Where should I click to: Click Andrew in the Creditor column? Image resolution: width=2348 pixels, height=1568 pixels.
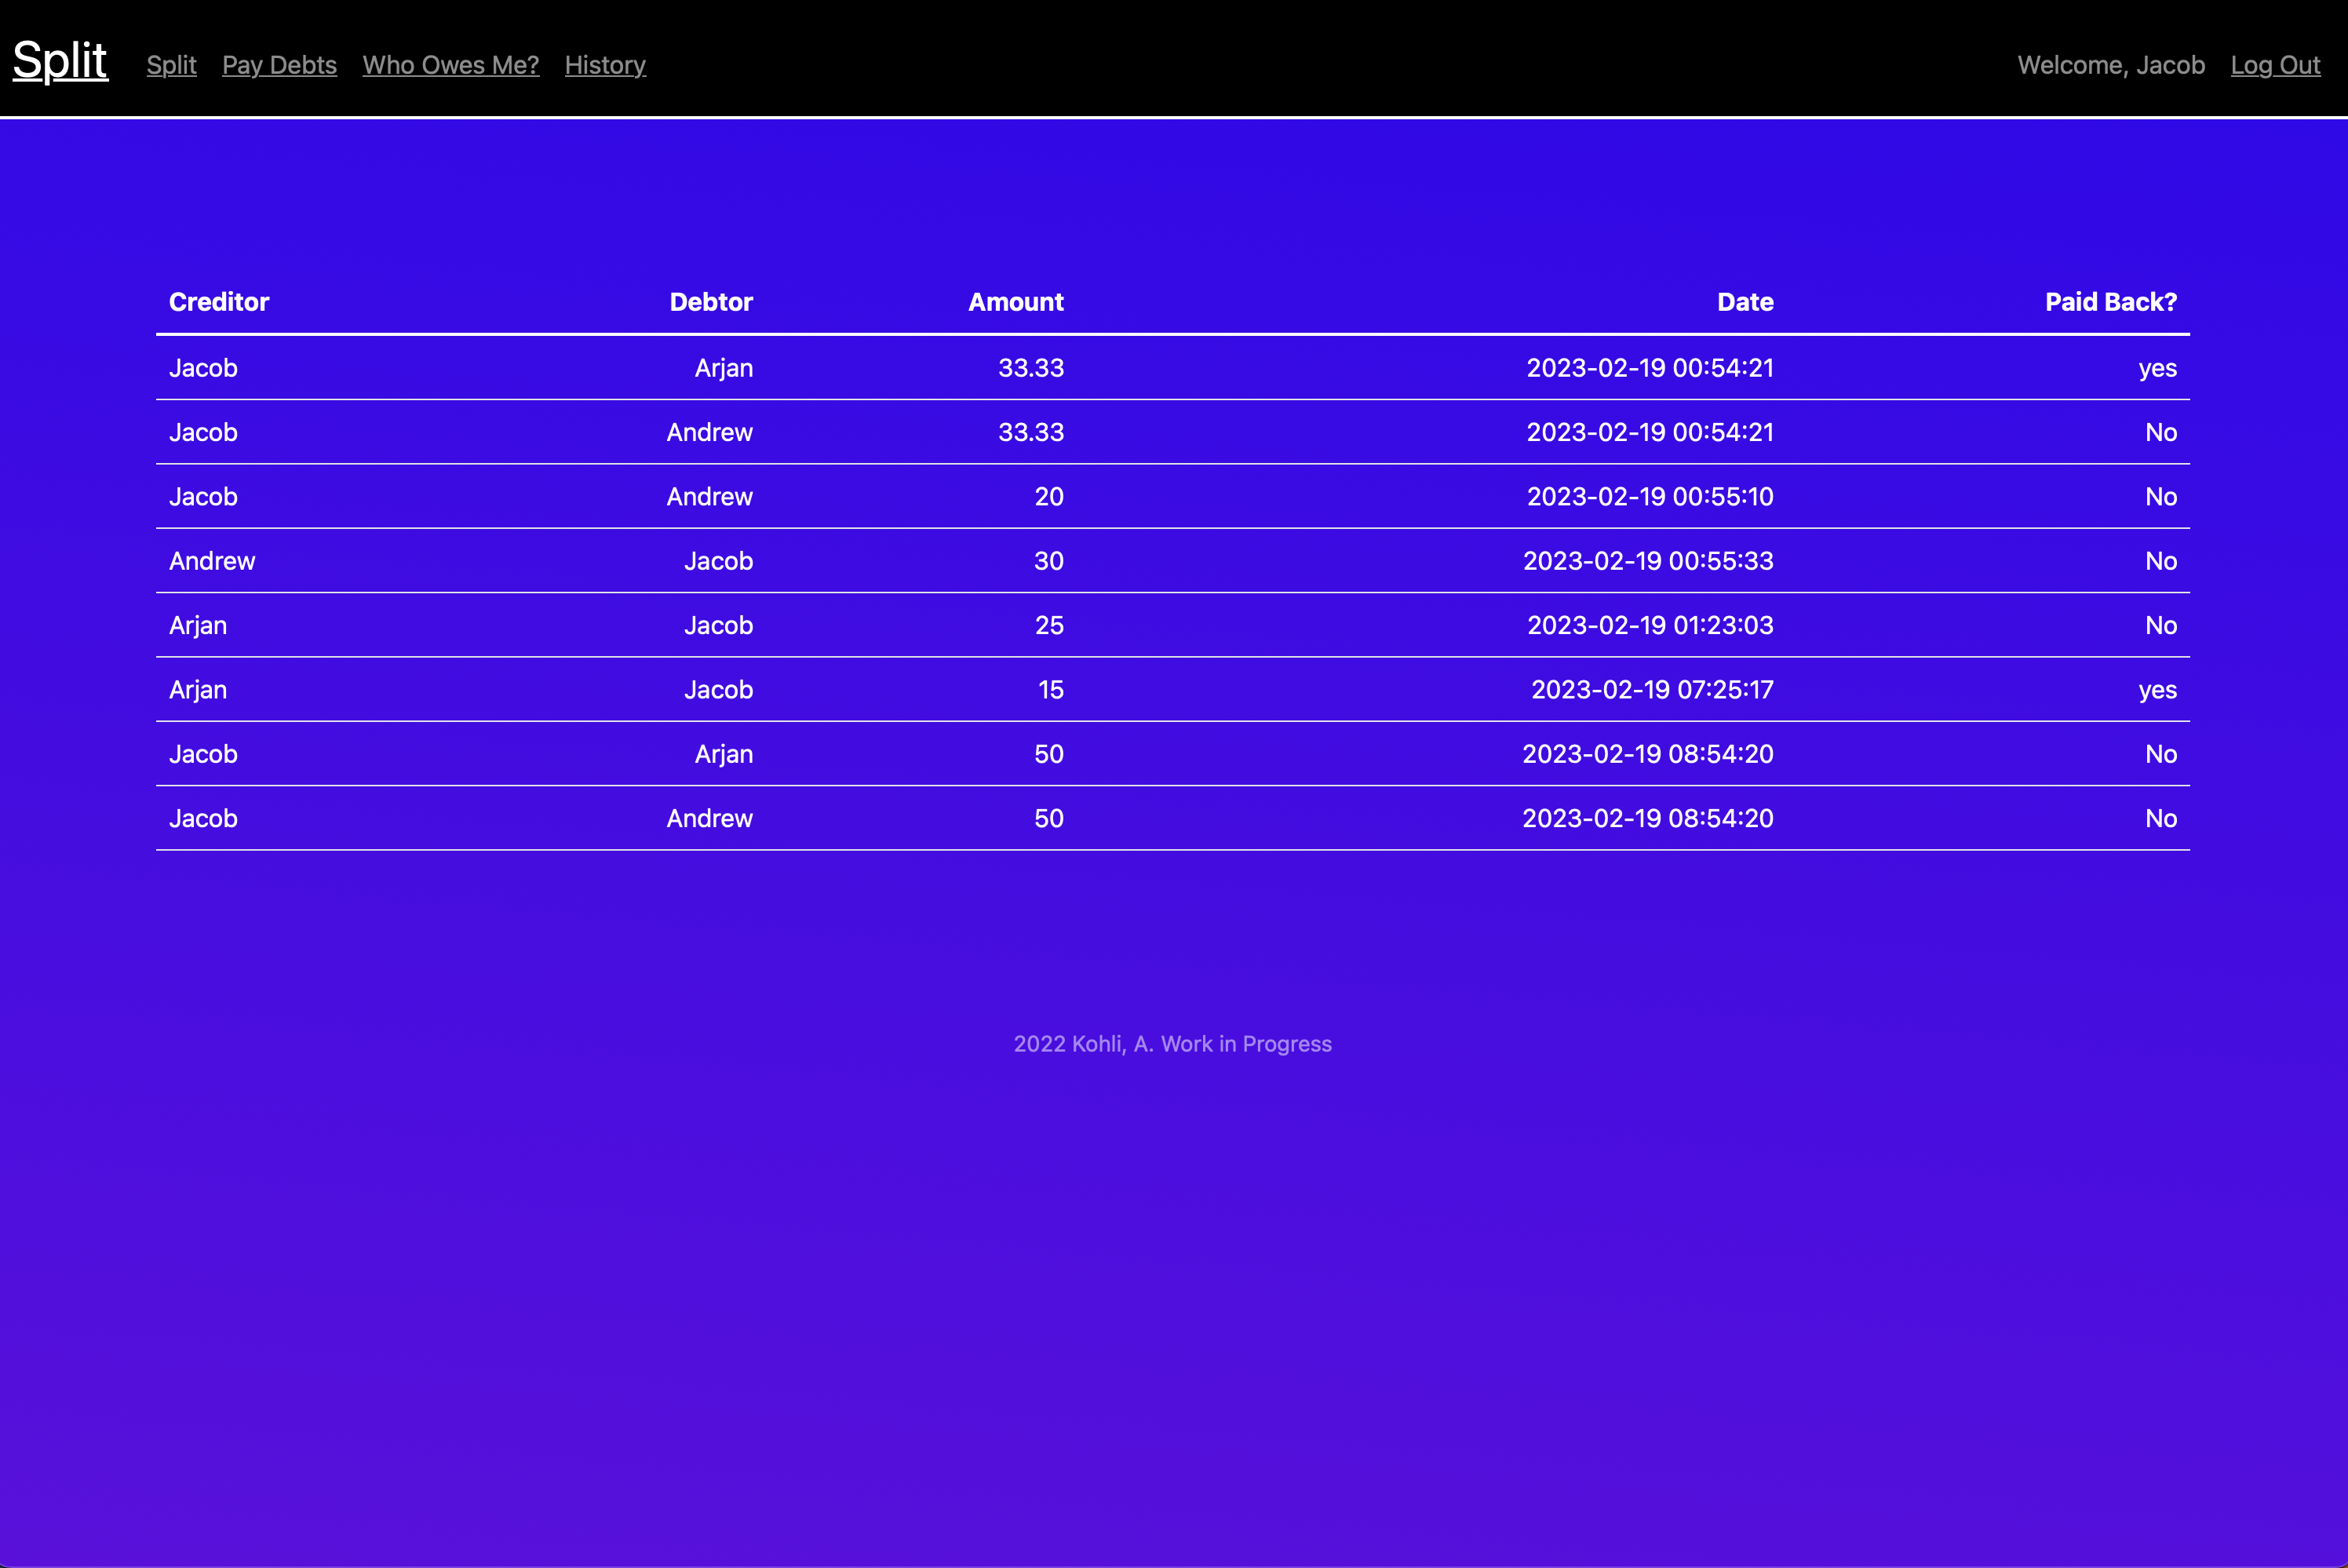(x=212, y=561)
